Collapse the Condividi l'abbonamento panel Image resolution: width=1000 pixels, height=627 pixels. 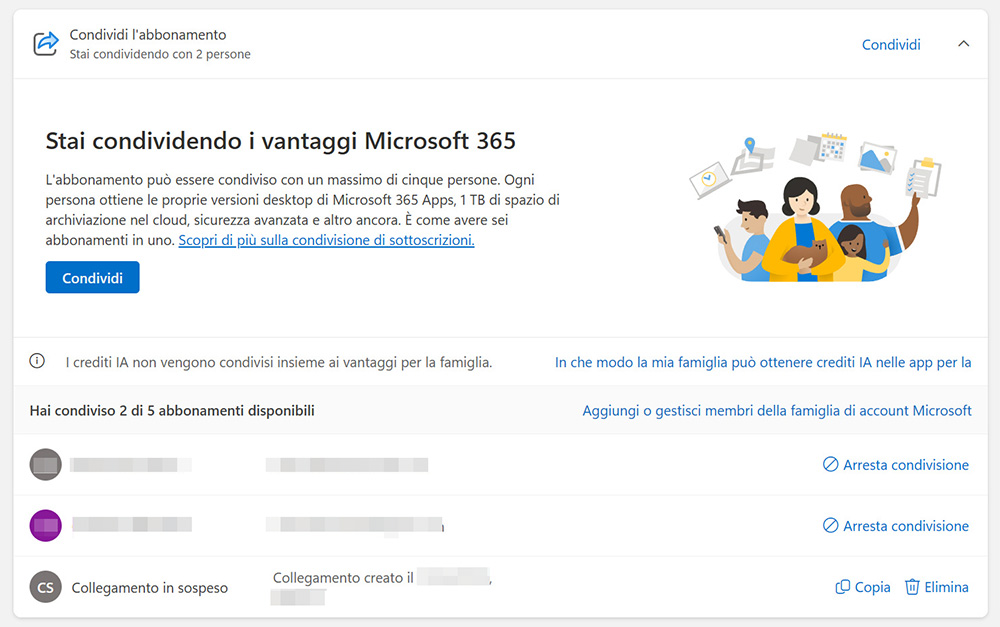[x=963, y=44]
